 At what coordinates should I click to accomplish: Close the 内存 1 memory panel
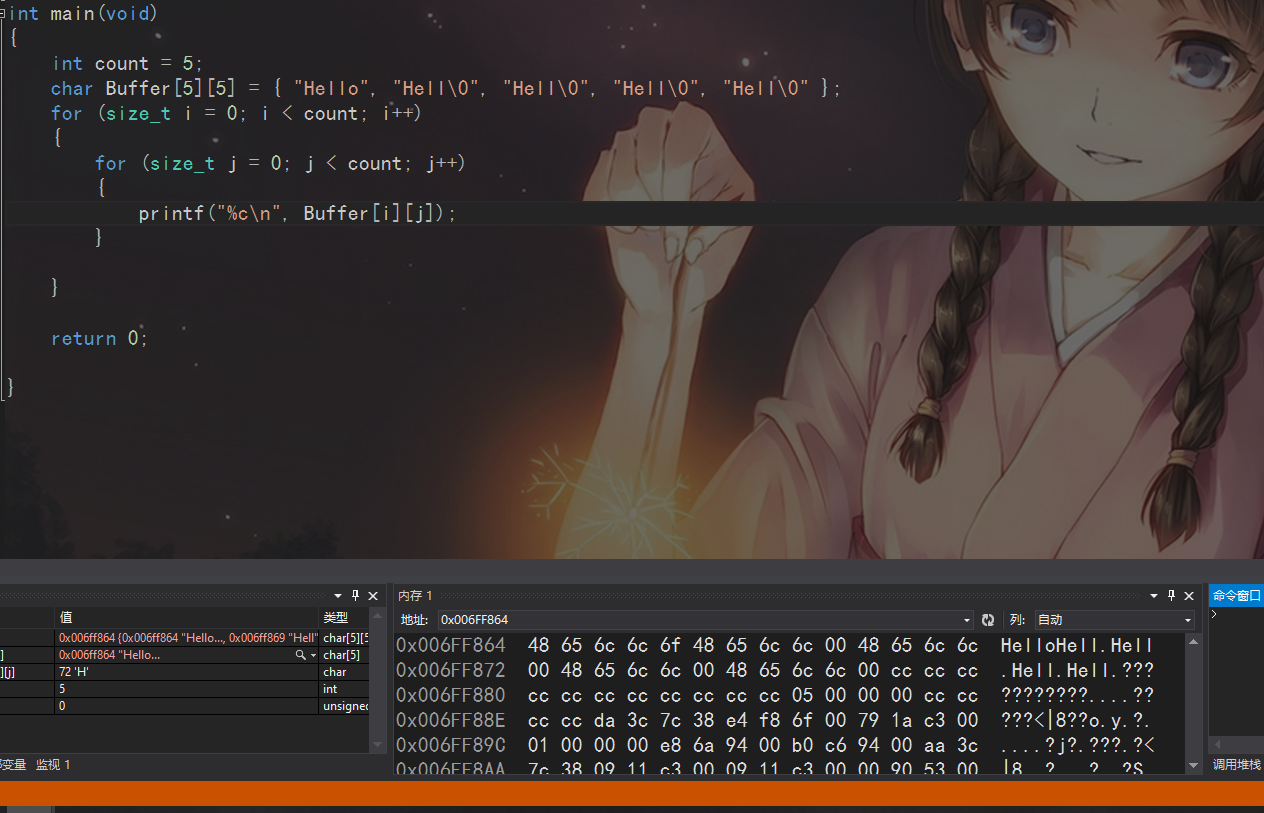pos(1189,595)
